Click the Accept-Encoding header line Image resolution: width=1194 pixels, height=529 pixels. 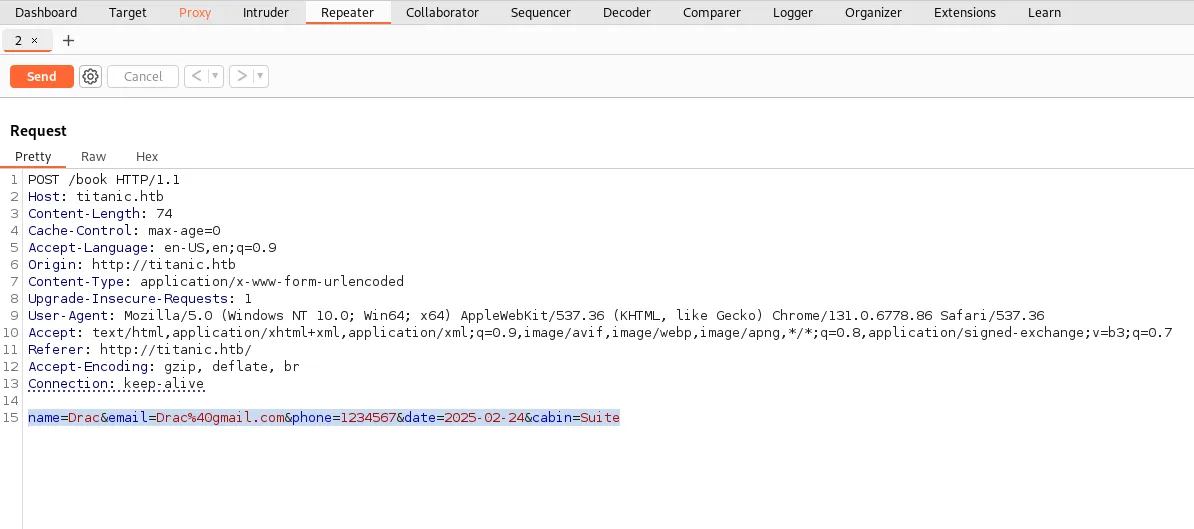[164, 366]
